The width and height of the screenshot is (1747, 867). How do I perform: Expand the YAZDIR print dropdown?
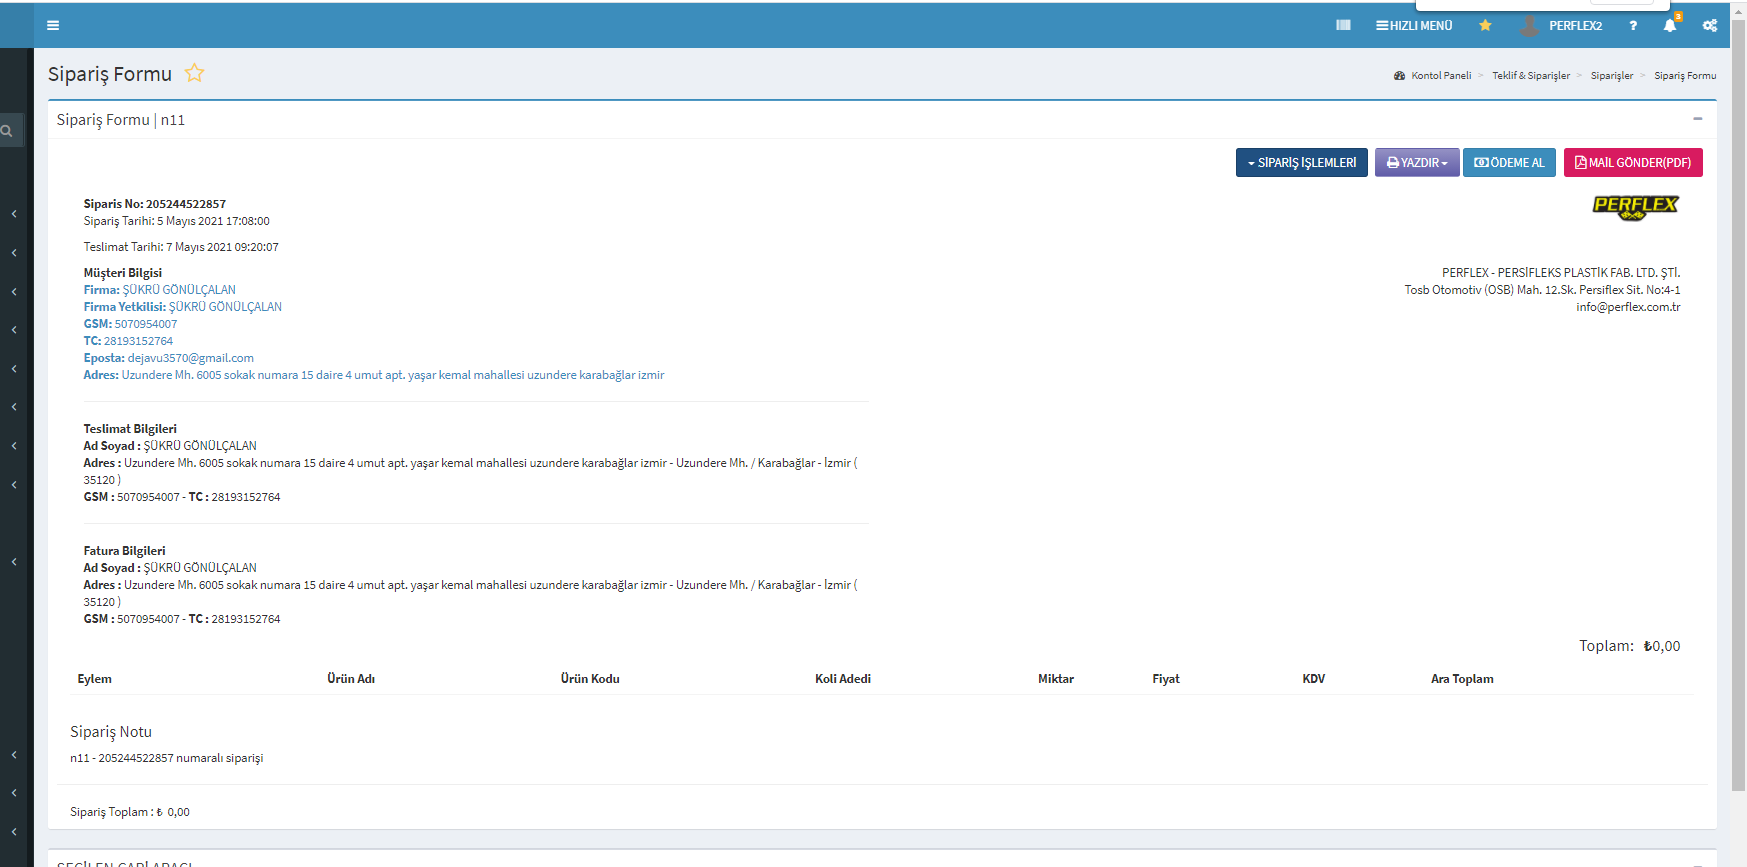point(1416,163)
